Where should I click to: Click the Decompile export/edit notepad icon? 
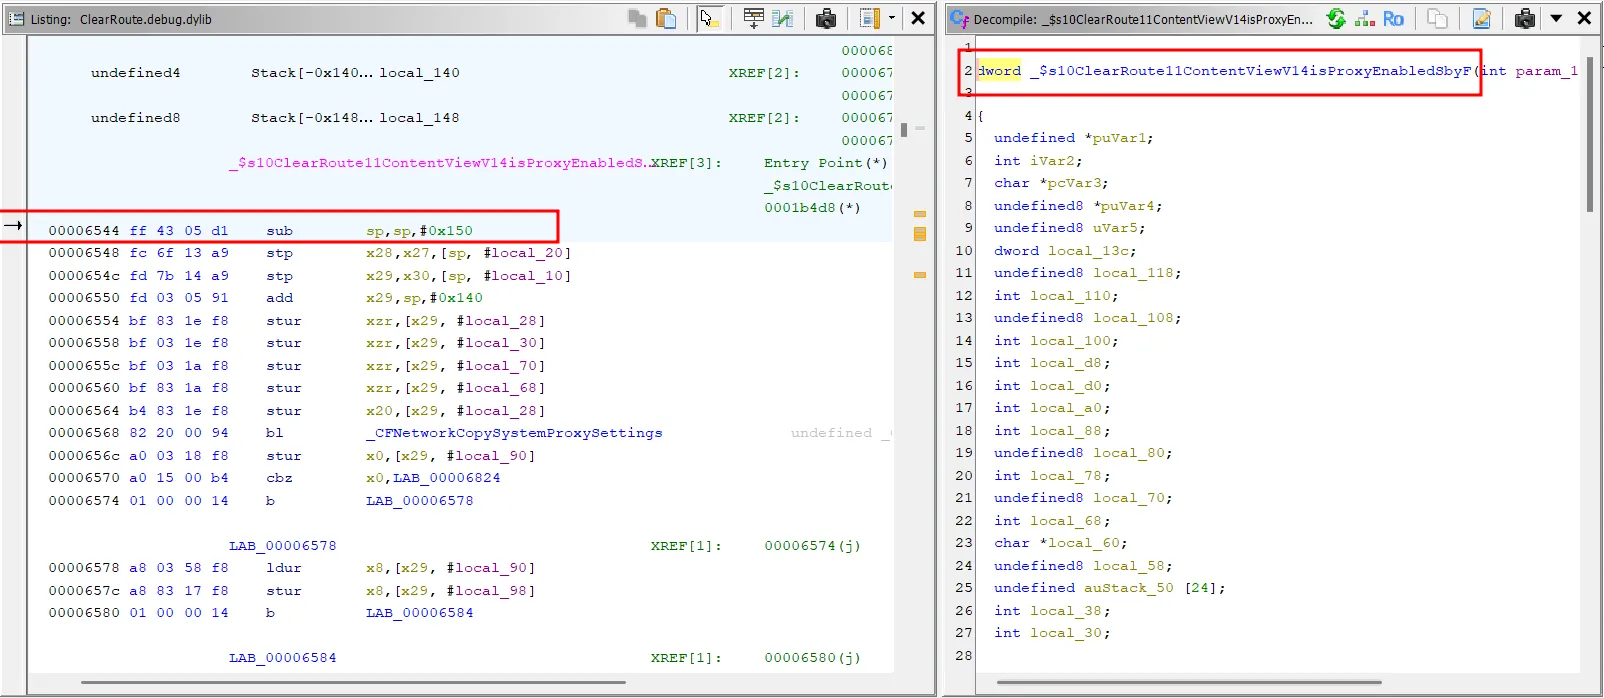pos(1482,18)
